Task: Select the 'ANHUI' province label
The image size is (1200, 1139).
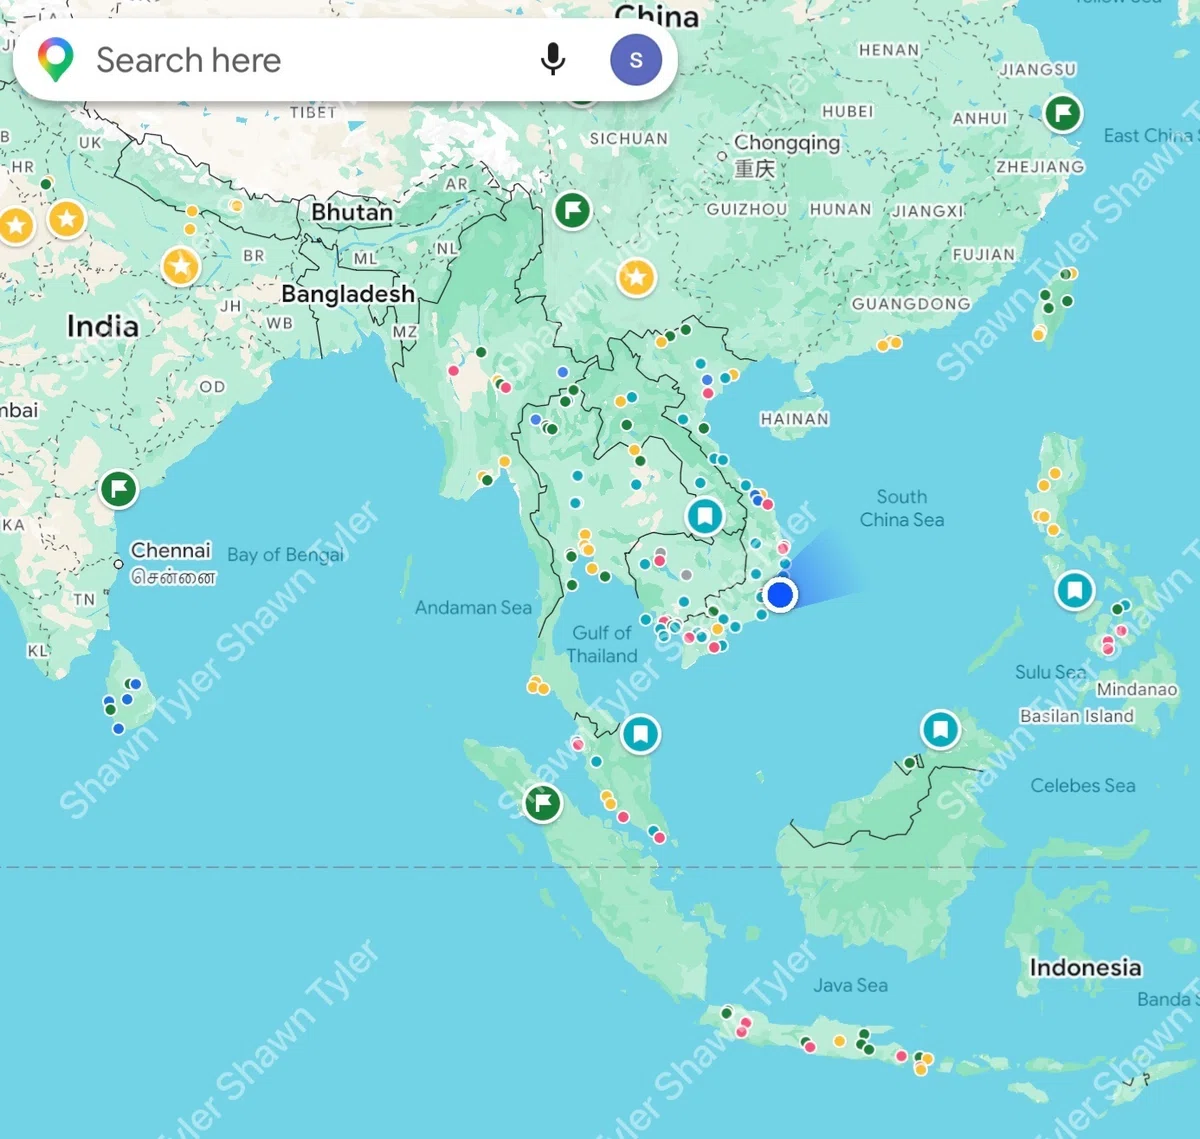Action: (980, 118)
